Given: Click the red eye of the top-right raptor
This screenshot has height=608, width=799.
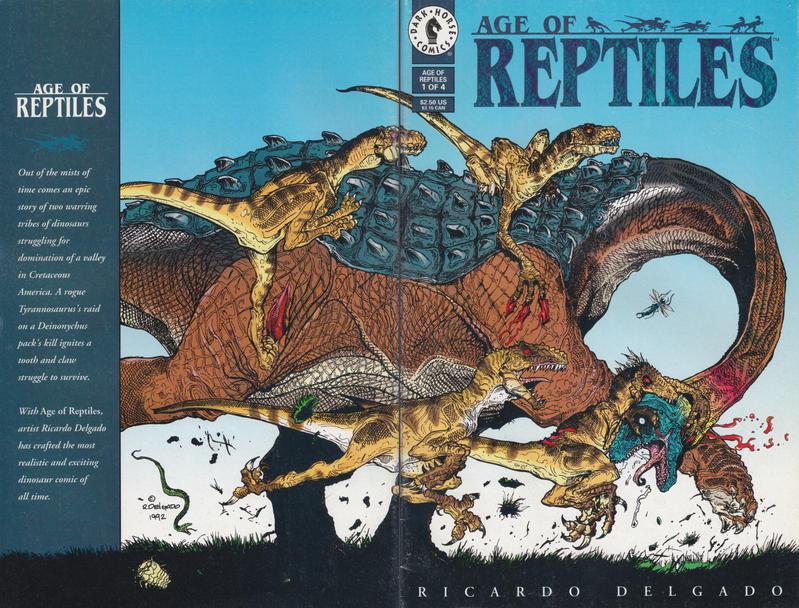Looking at the screenshot, I should (590, 130).
